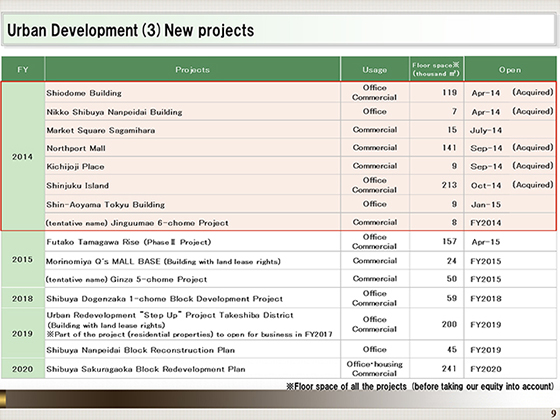
Task: Click open date 'Apr-15'
Action: (486, 242)
